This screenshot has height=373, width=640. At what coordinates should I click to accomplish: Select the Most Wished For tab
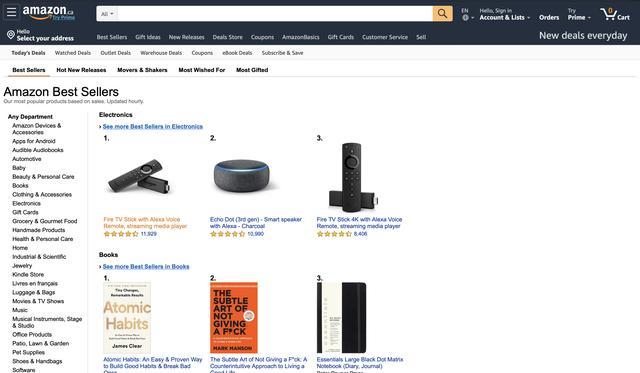click(202, 70)
